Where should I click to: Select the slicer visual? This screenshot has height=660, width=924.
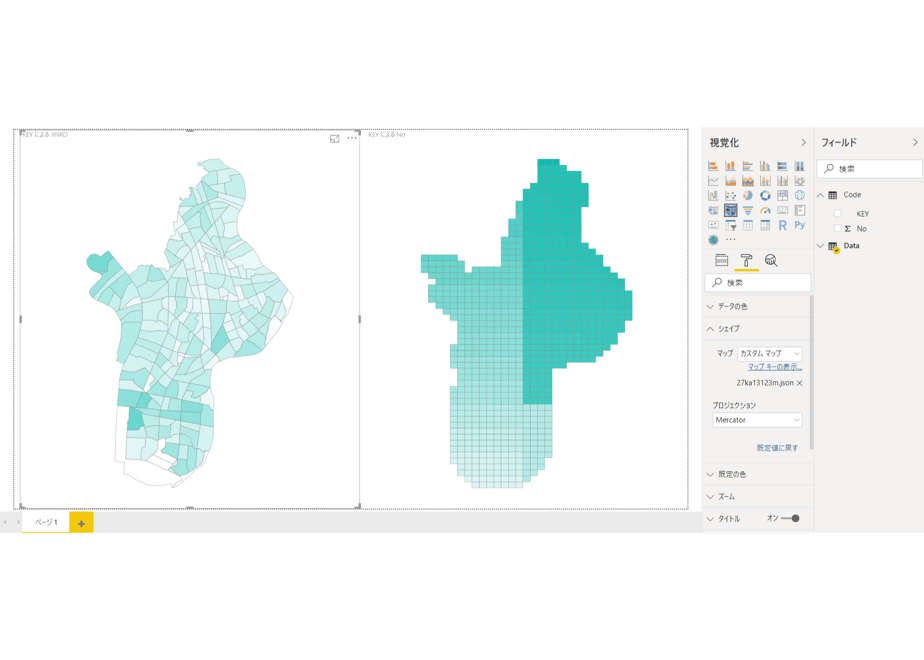click(x=730, y=225)
